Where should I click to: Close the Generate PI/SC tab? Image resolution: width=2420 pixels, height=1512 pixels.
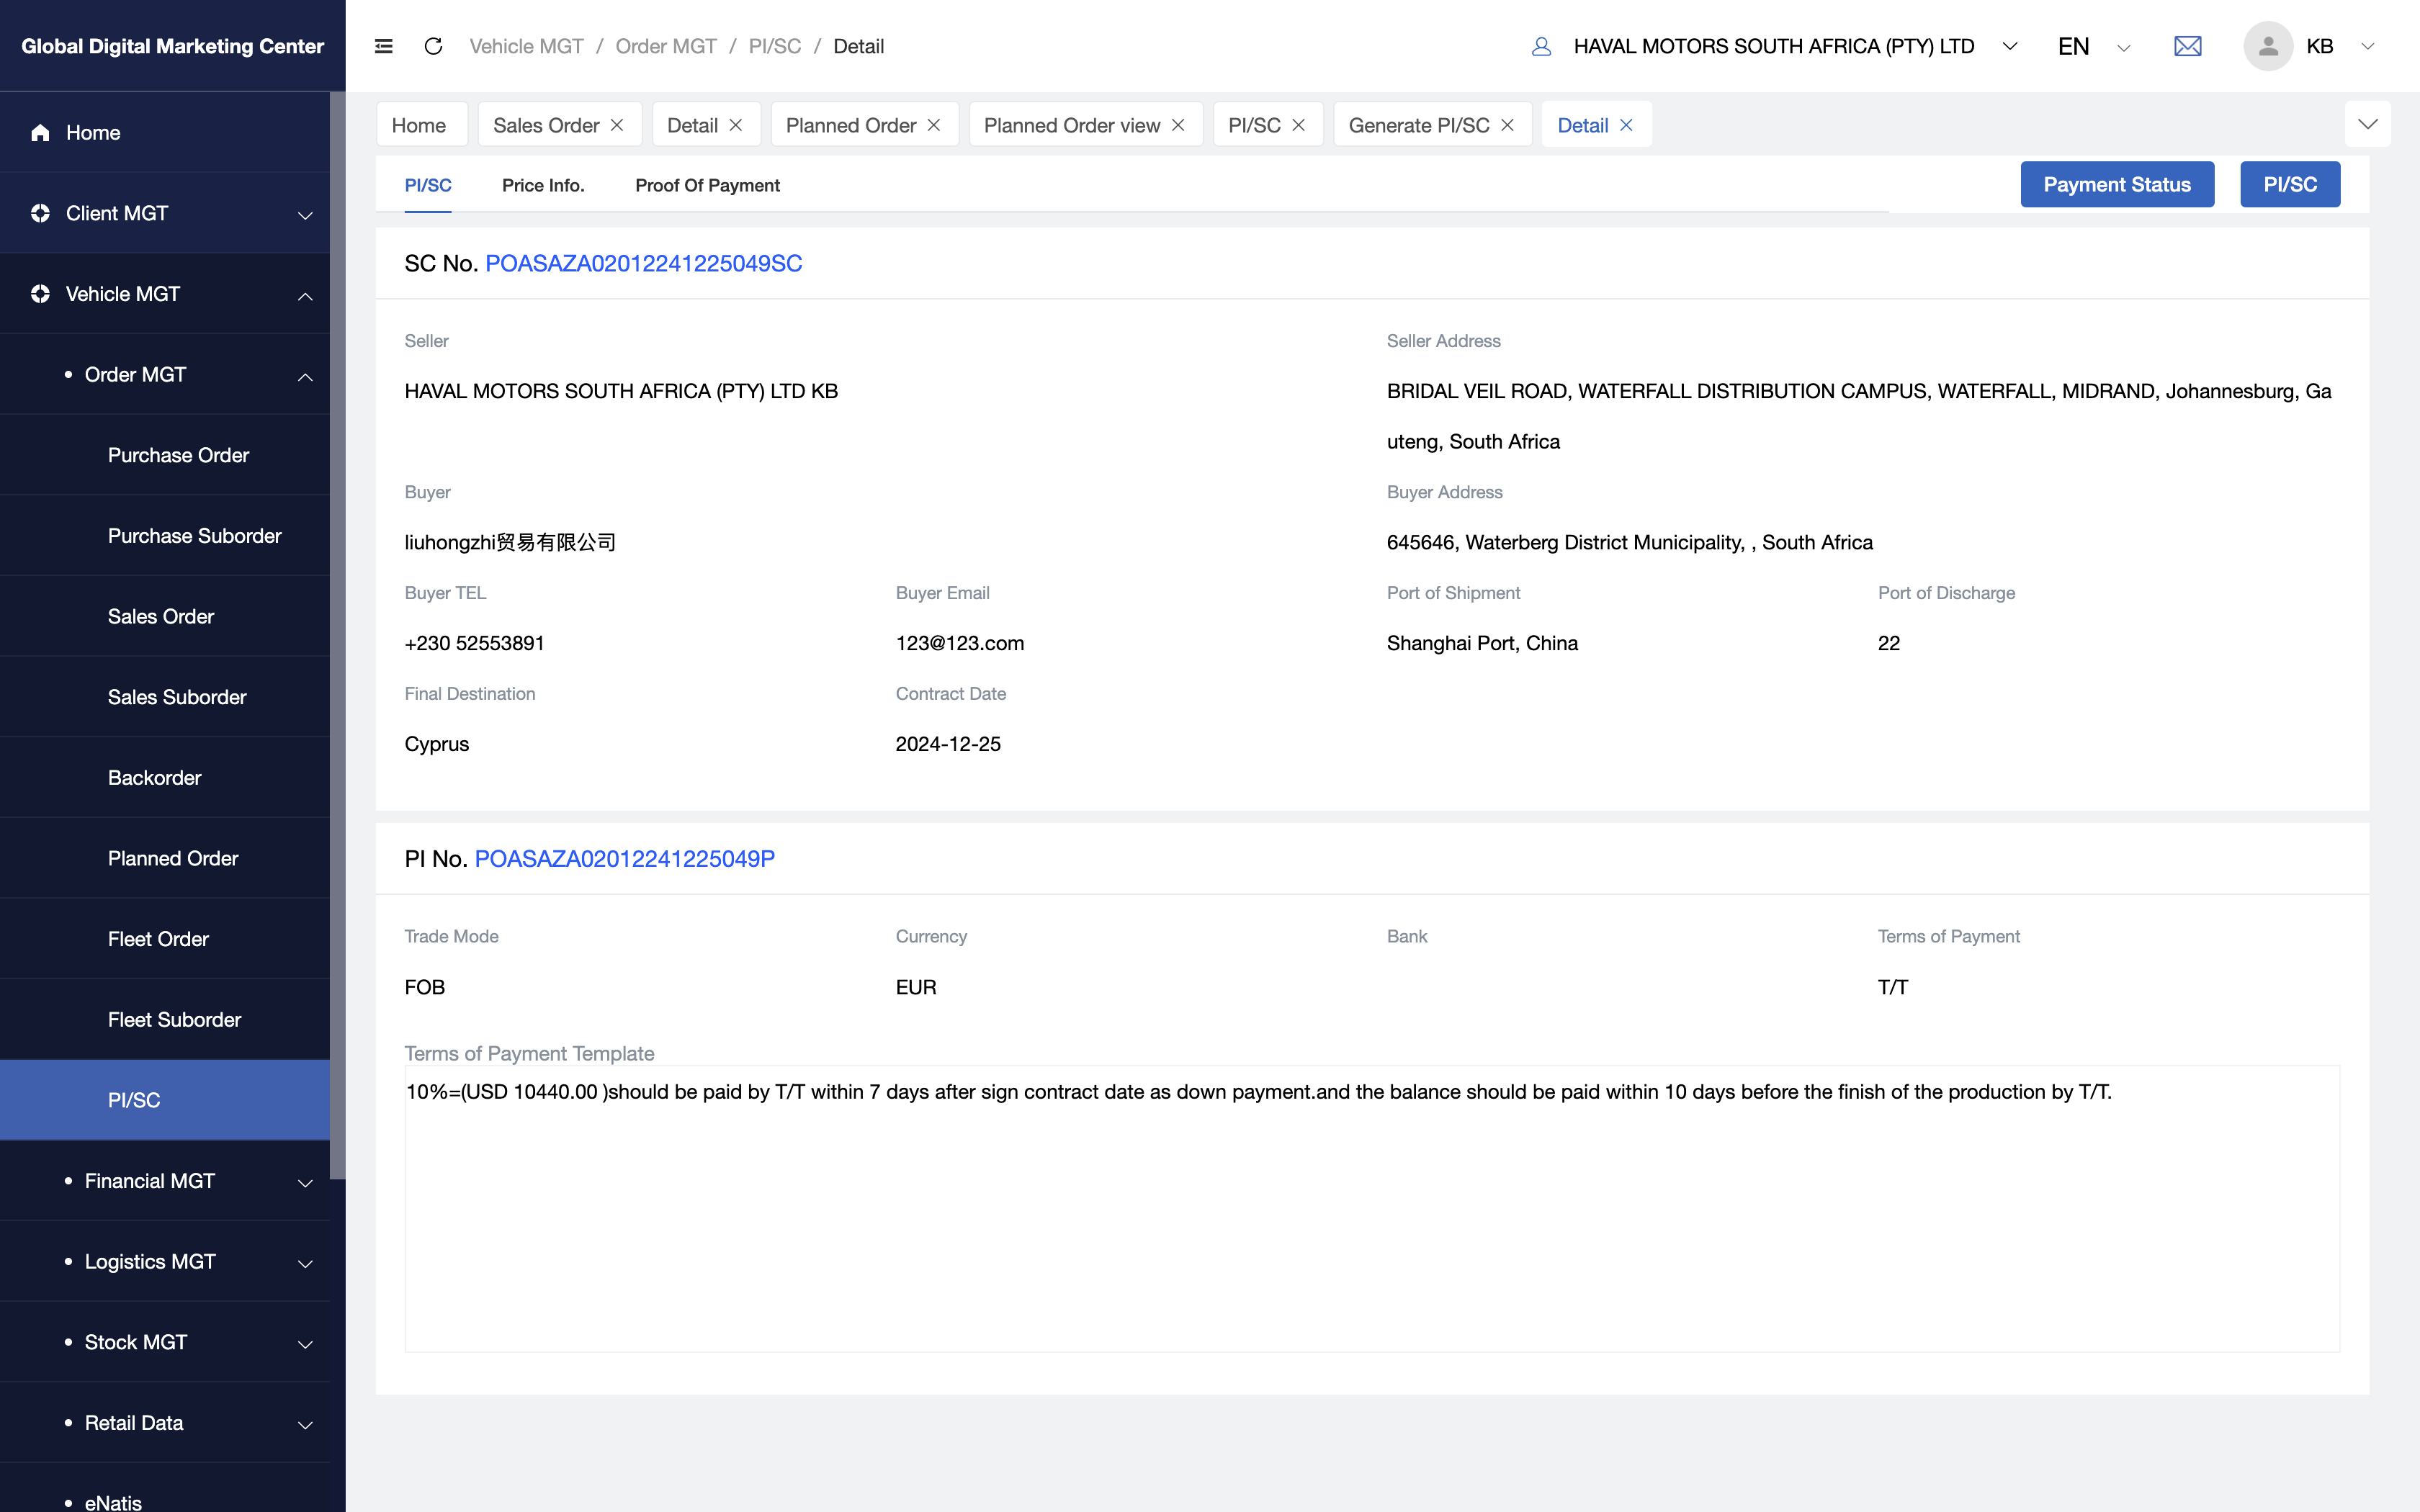1507,125
